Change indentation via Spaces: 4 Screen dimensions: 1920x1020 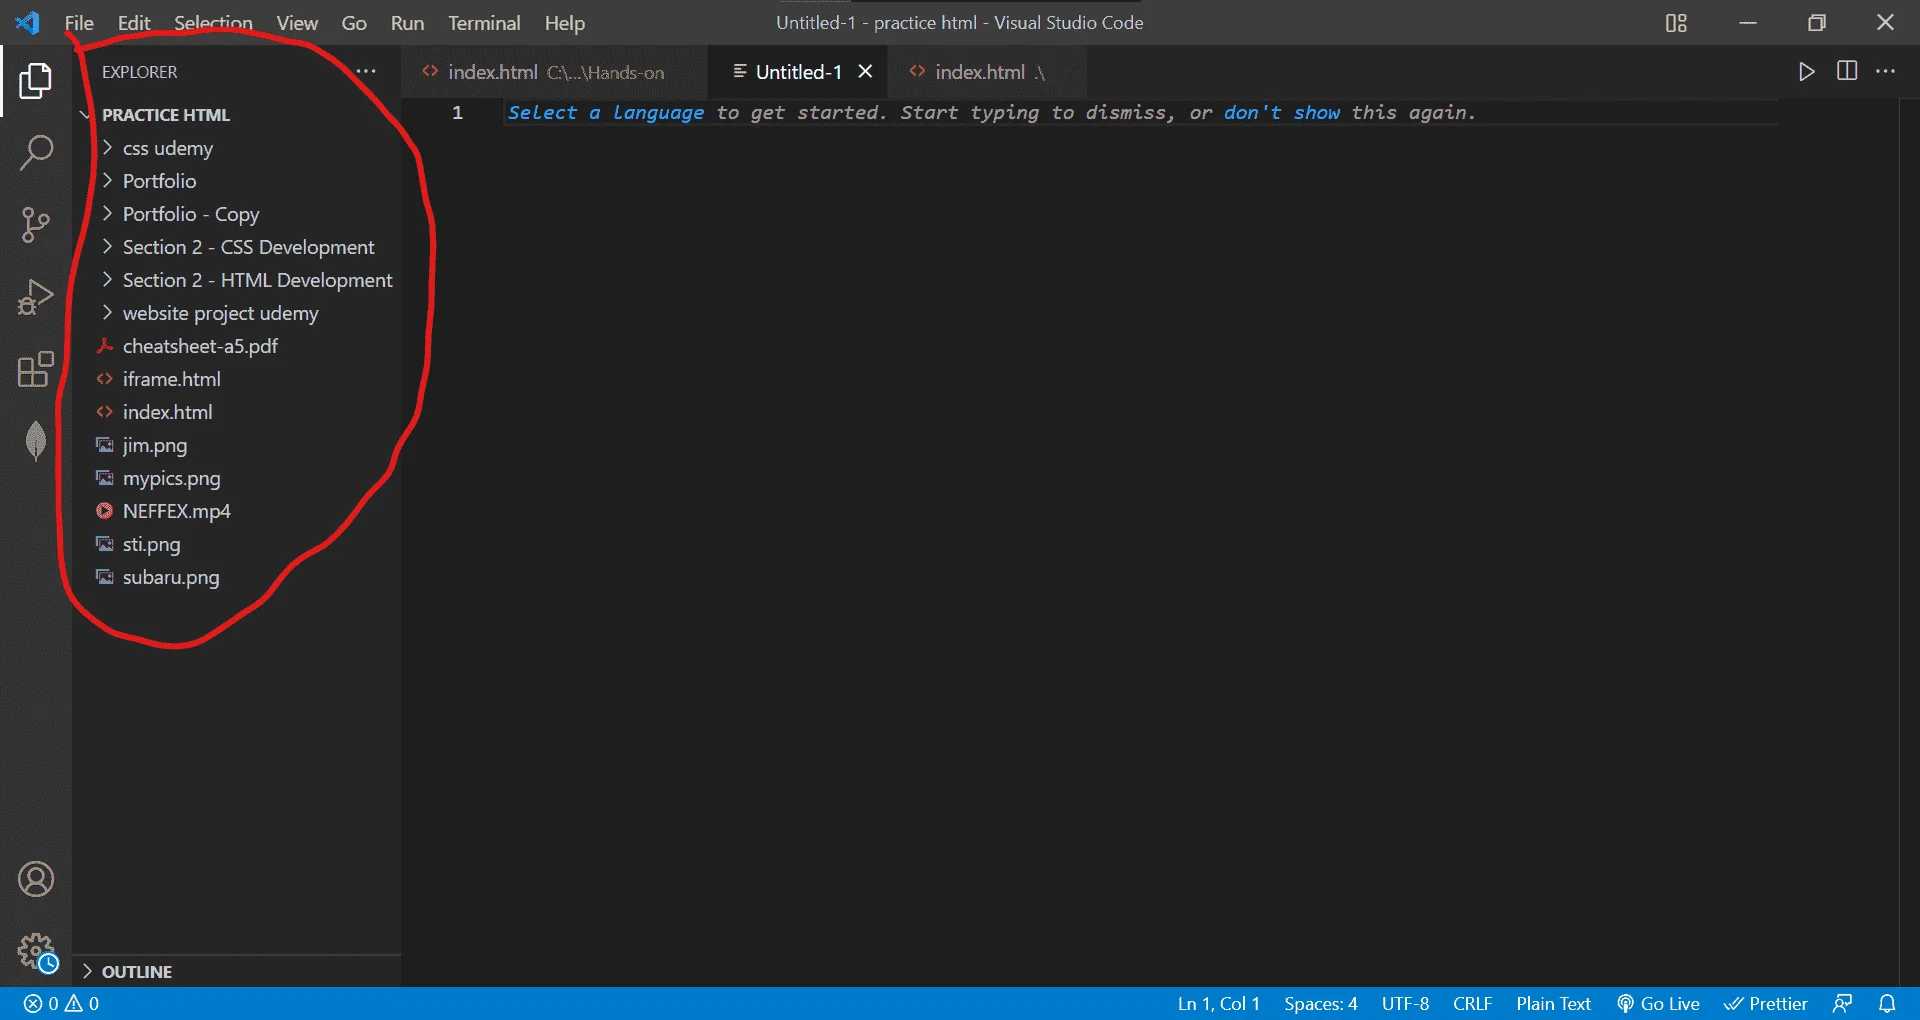[1320, 1003]
